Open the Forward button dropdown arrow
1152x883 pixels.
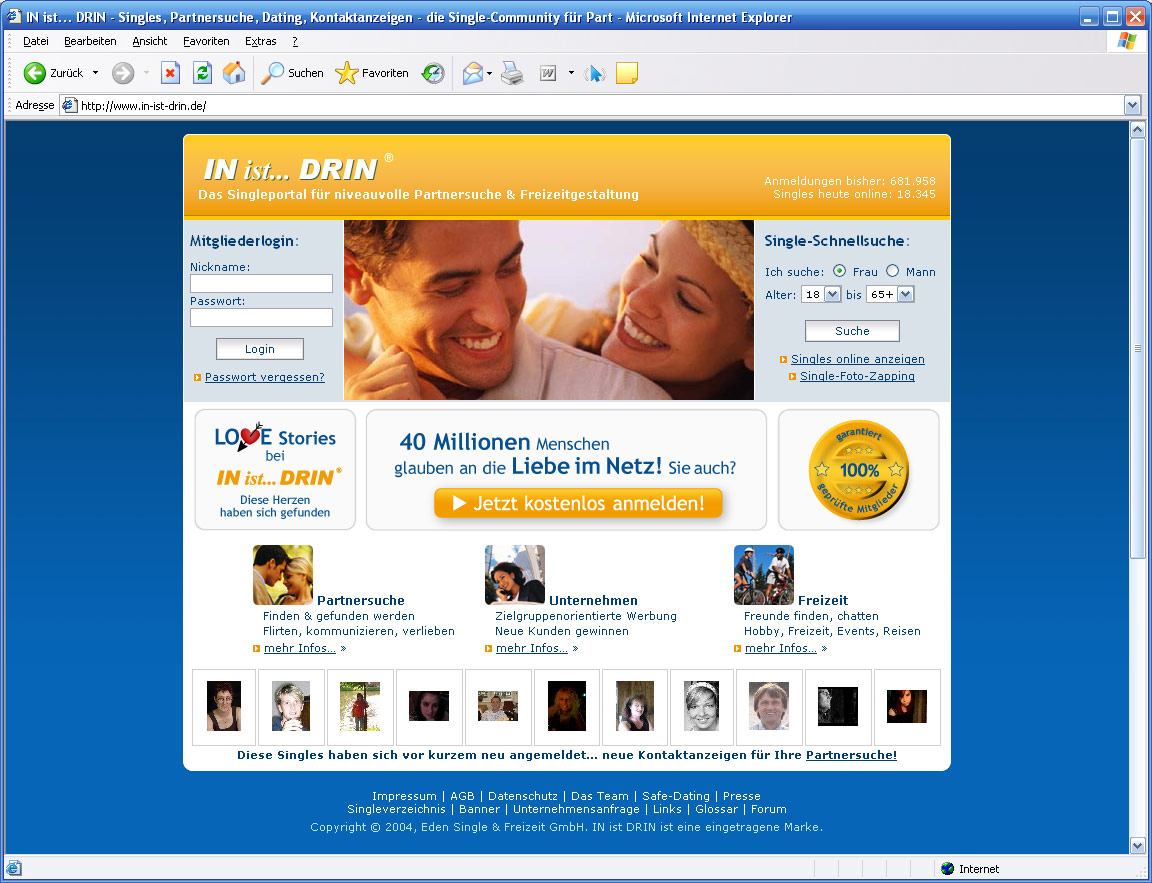pos(146,73)
